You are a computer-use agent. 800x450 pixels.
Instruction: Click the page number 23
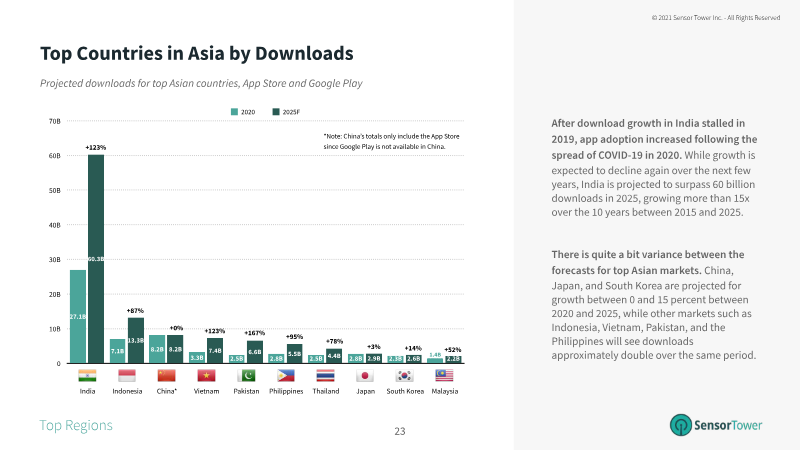[x=400, y=431]
